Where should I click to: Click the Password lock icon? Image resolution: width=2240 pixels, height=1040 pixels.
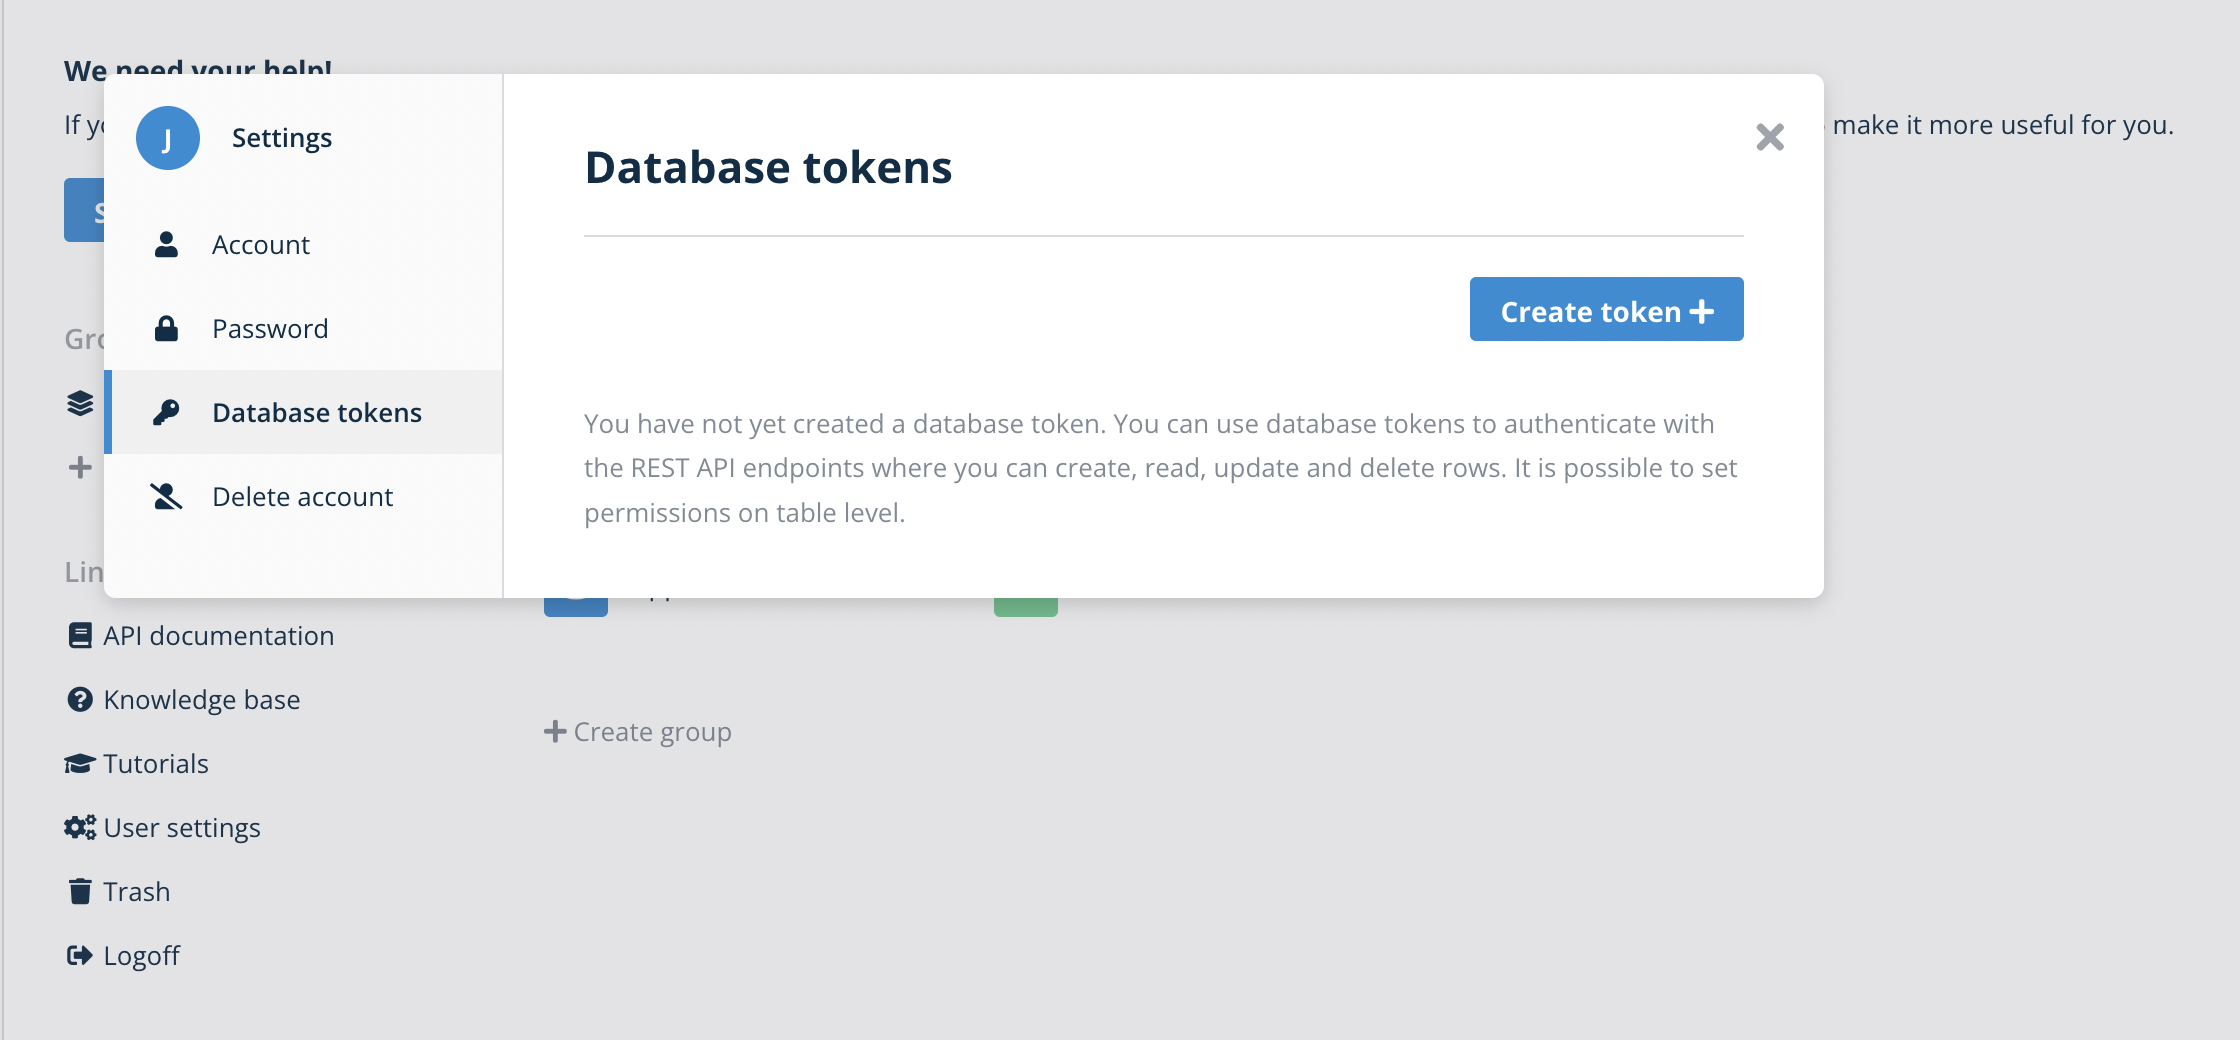tap(166, 329)
